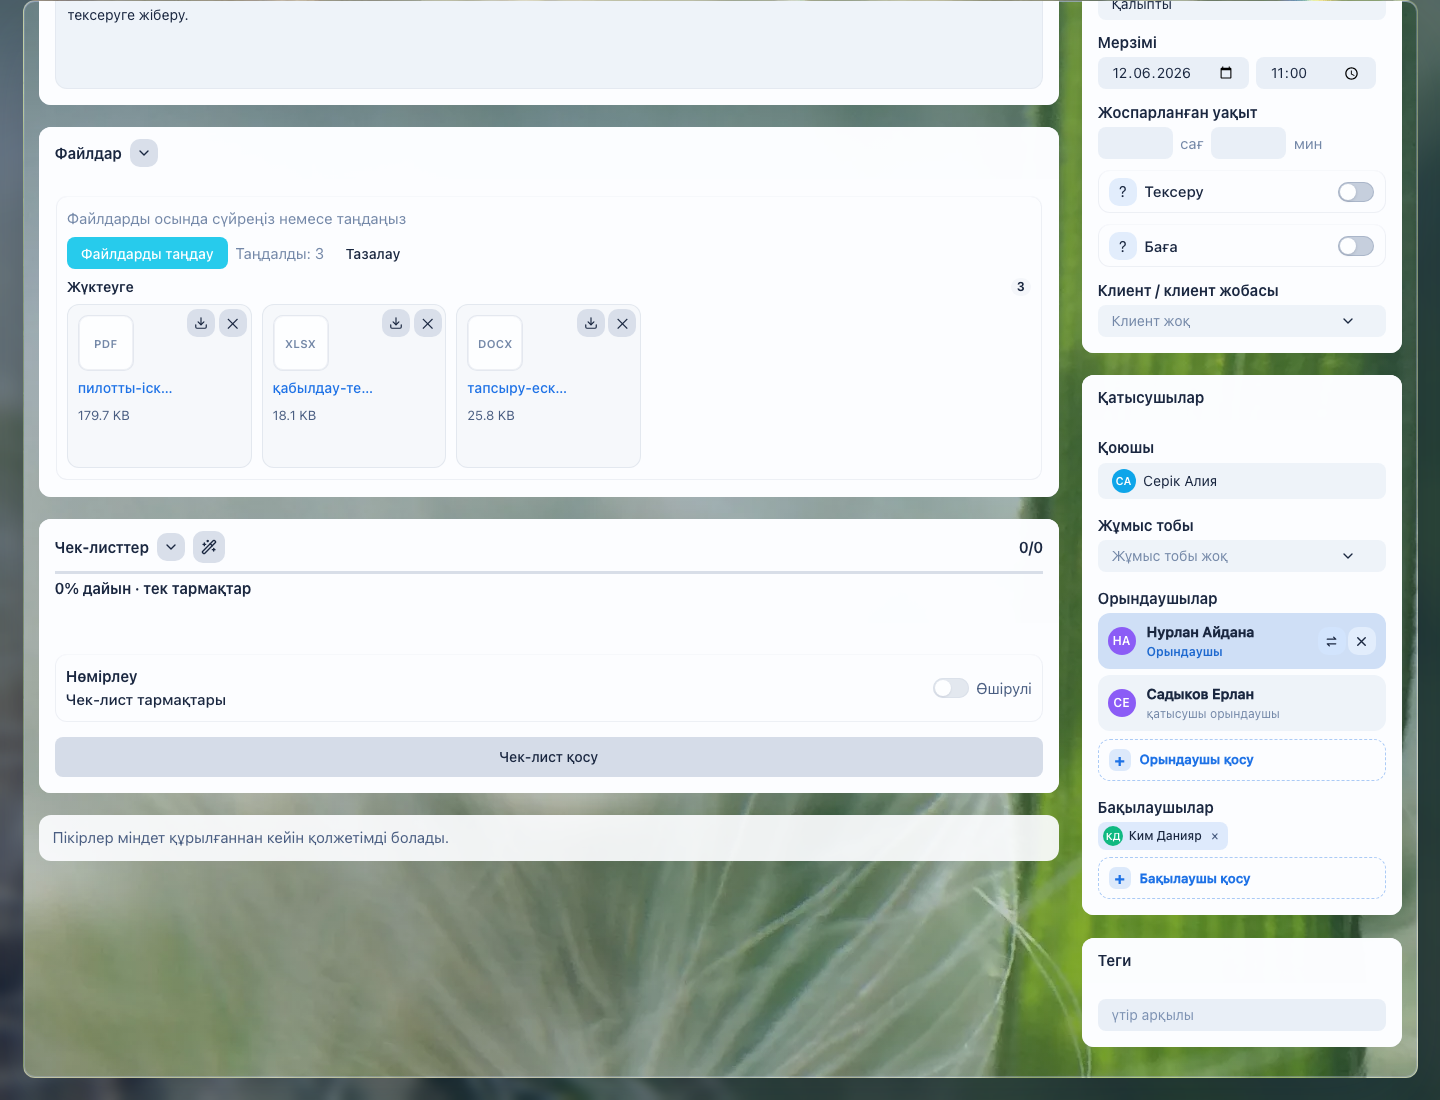Click Чек-лист қосу button
The height and width of the screenshot is (1100, 1440).
(549, 757)
